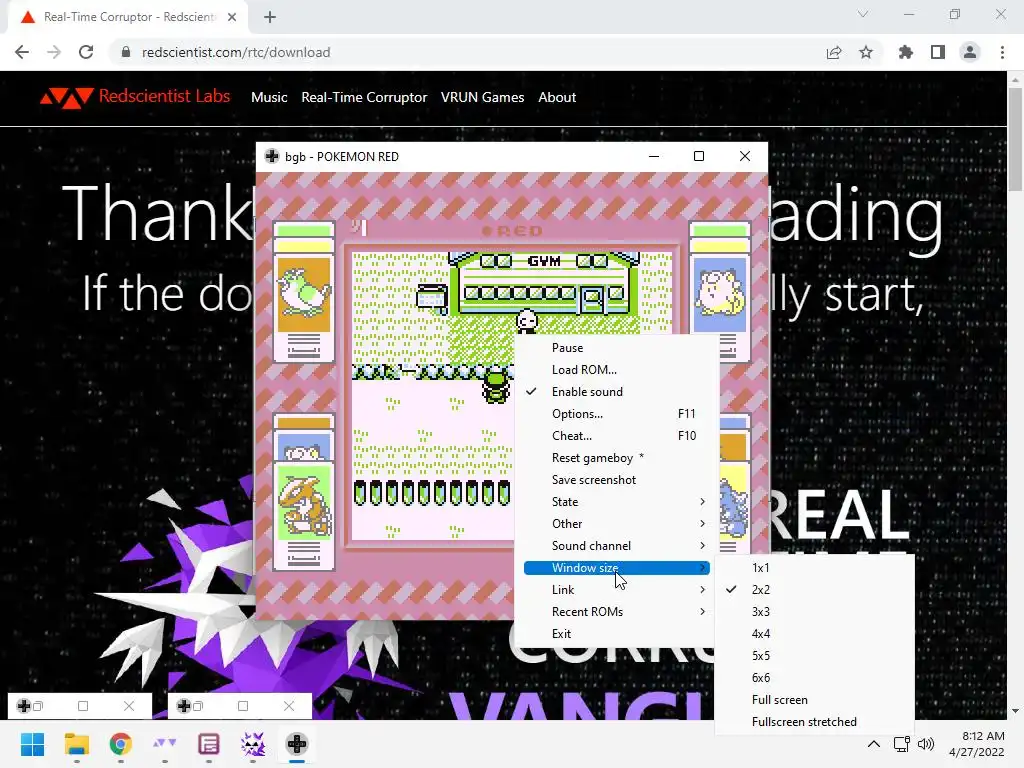Viewport: 1024px width, 768px height.
Task: Open the Real-Time Corruptor nav link
Action: [x=364, y=97]
